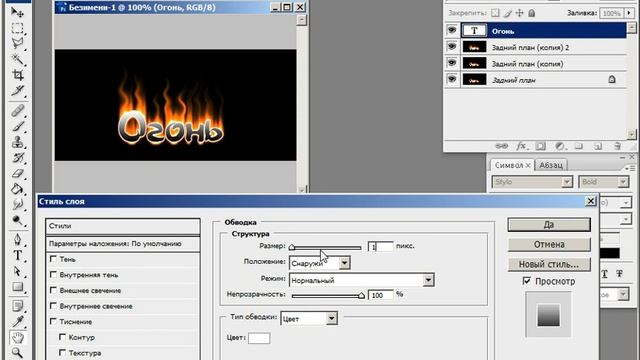
Task: Select the Move tool
Action: pyautogui.click(x=18, y=12)
